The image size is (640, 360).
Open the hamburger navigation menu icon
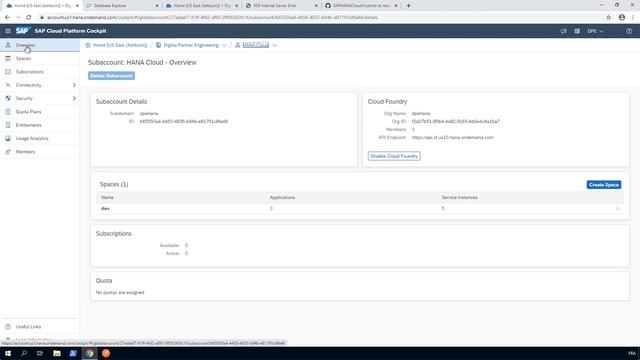coord(8,31)
